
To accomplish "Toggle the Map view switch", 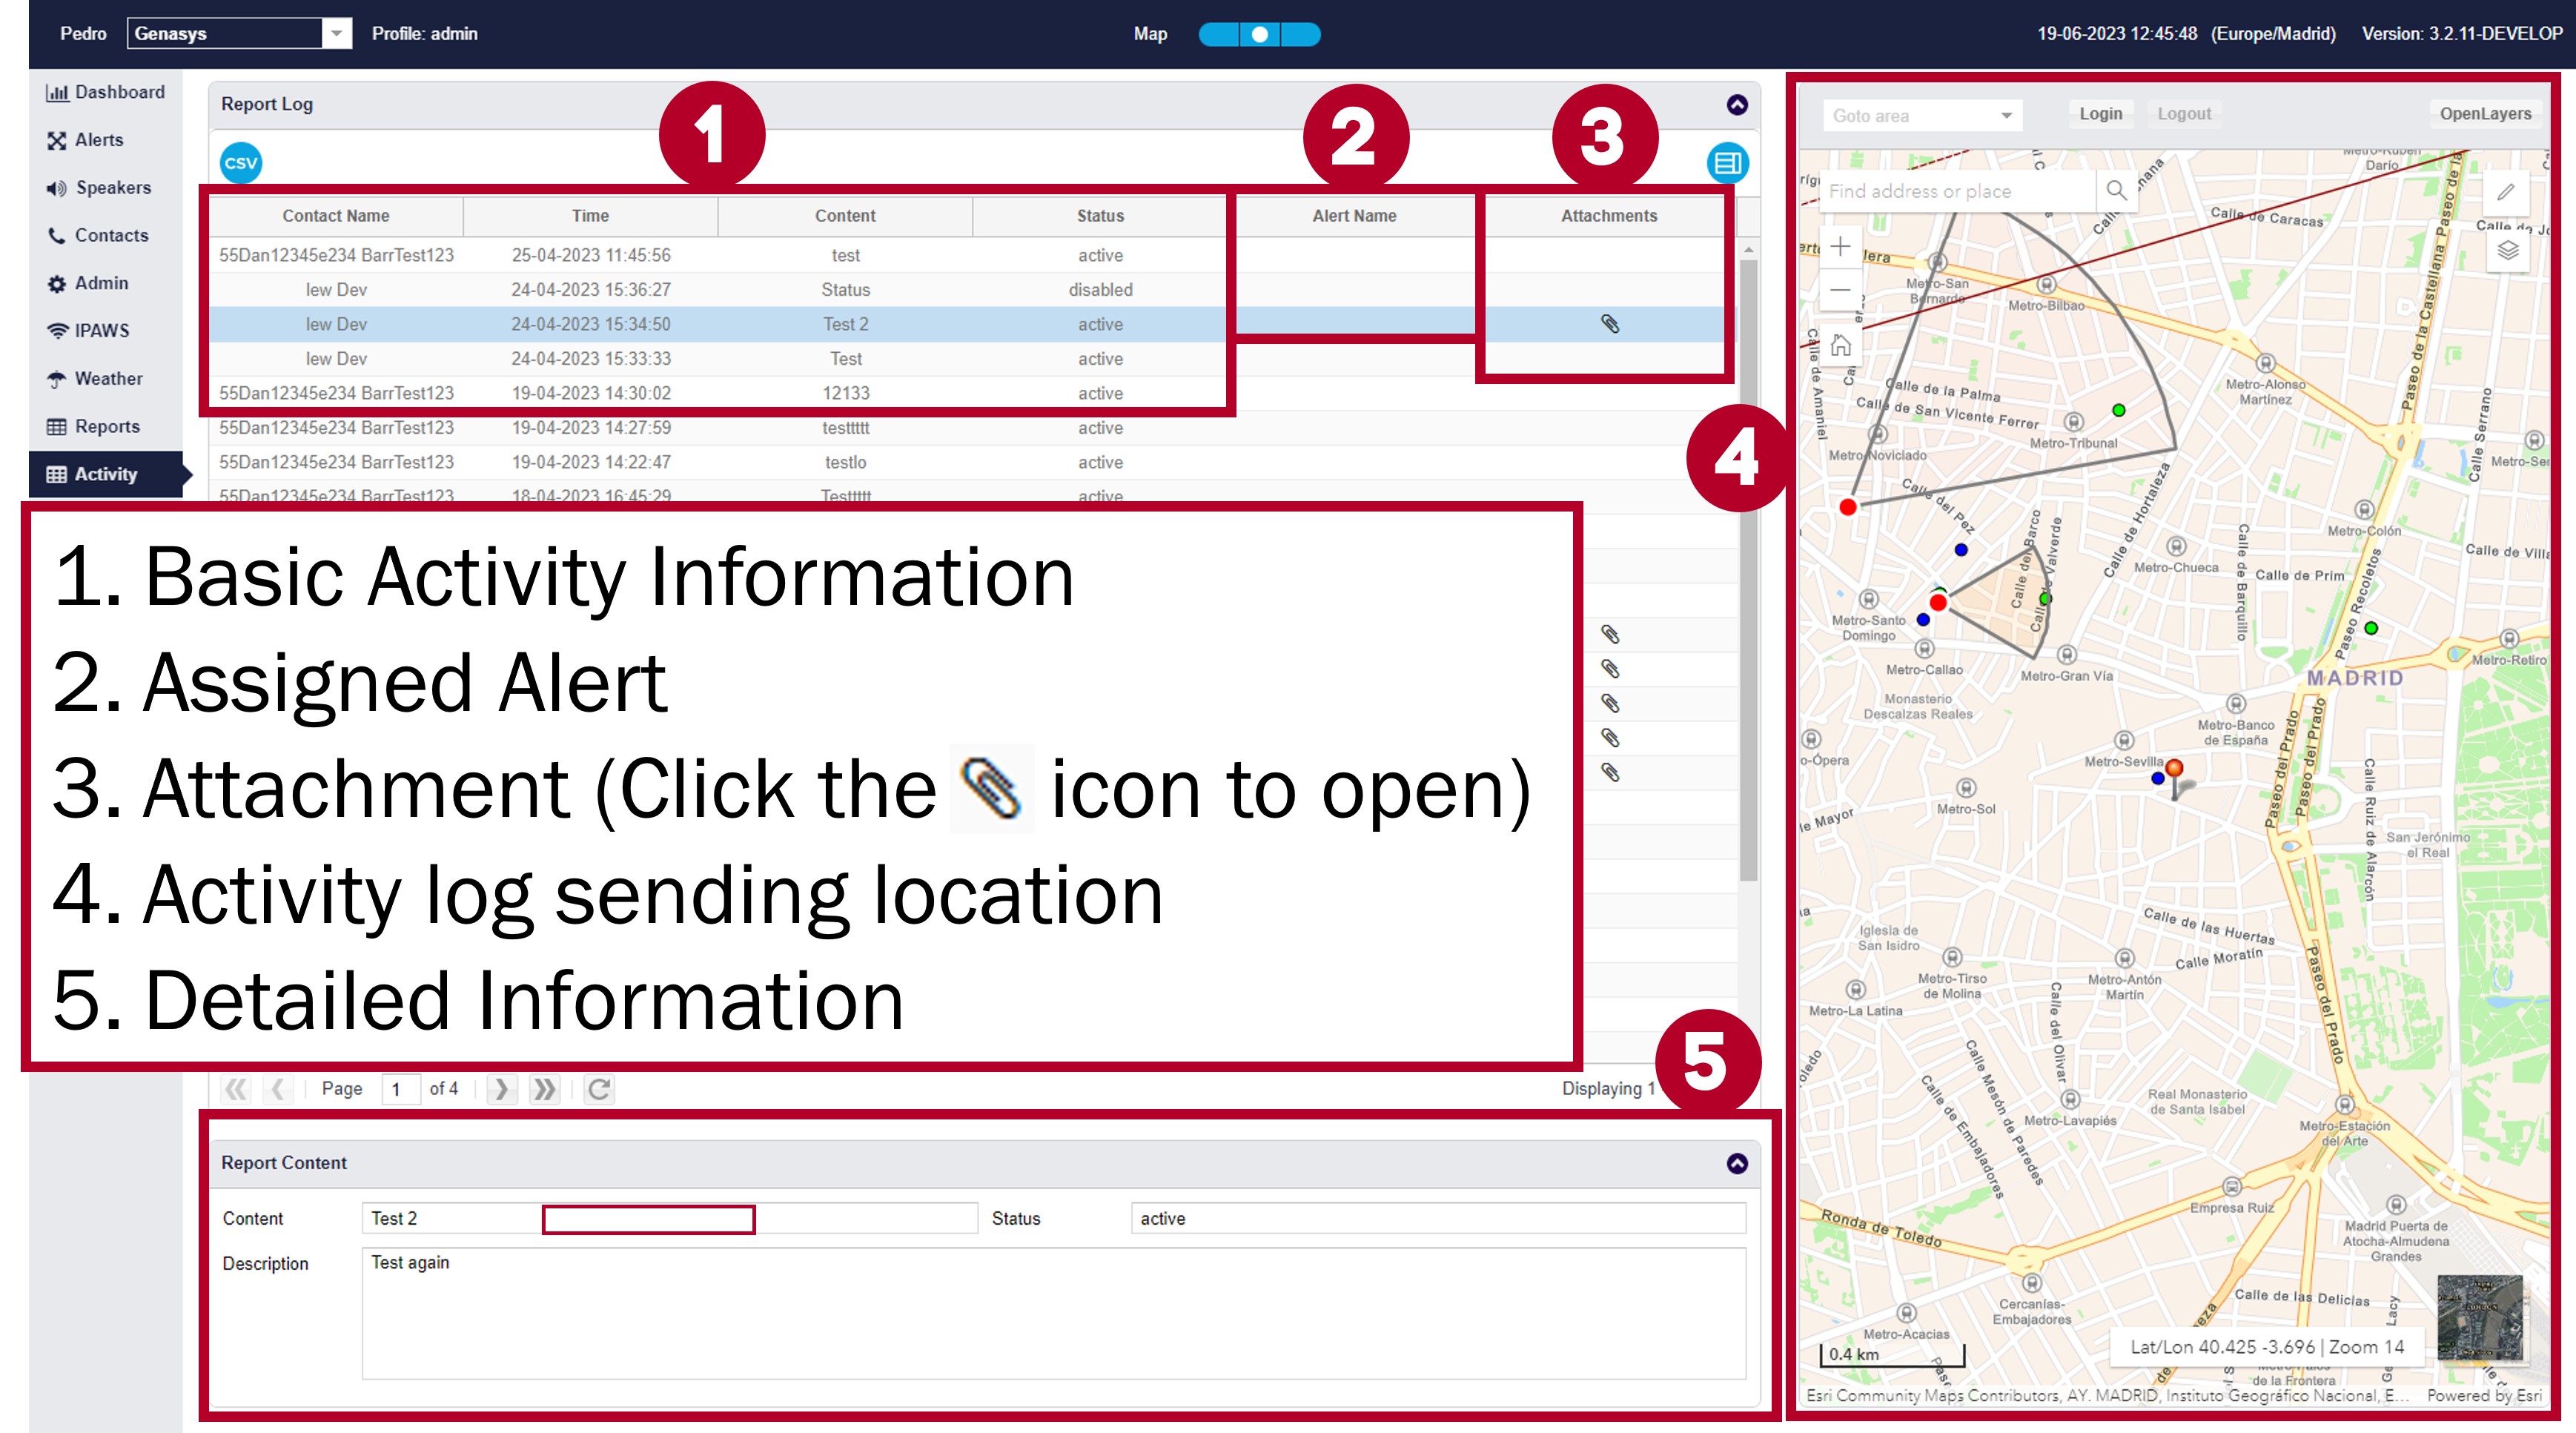I will tap(1259, 34).
